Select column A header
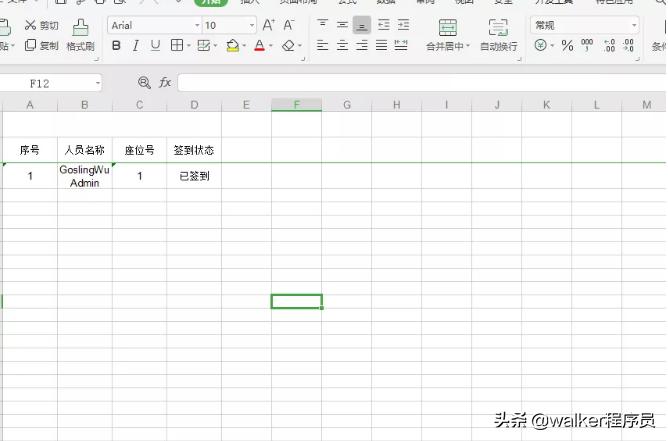Viewport: 668px width, 441px height. (30, 104)
